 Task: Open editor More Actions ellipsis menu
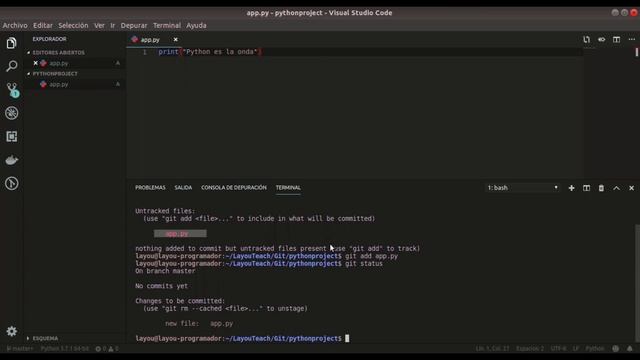[x=631, y=40]
